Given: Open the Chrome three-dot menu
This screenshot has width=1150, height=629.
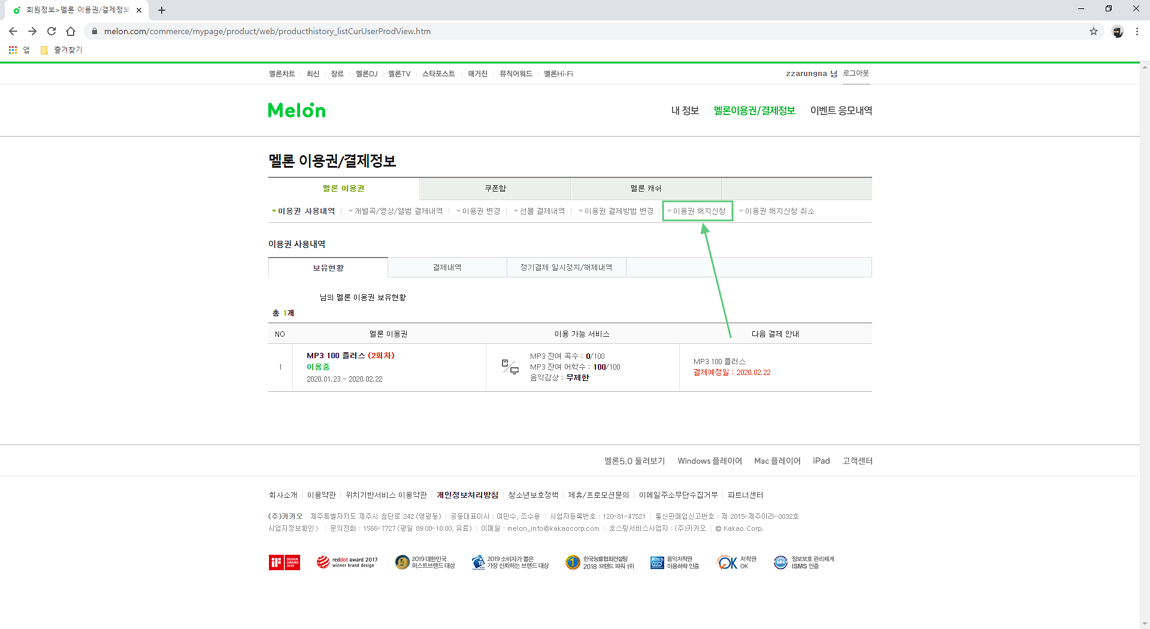Looking at the screenshot, I should [x=1137, y=32].
